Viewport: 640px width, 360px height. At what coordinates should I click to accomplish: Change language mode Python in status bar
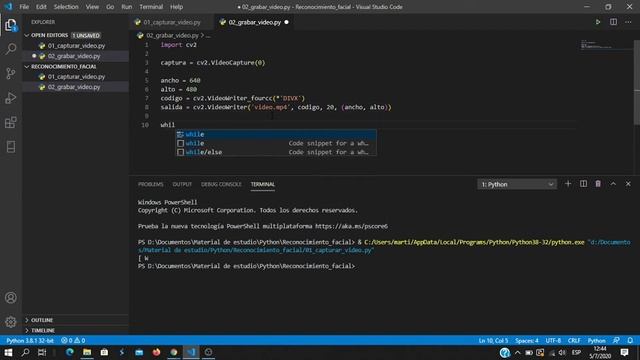tap(596, 340)
